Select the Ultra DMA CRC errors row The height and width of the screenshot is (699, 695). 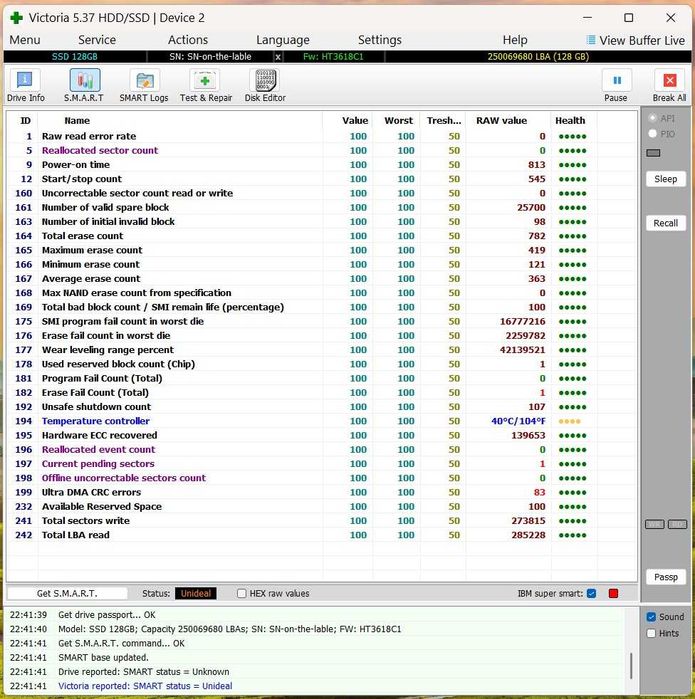(321, 492)
